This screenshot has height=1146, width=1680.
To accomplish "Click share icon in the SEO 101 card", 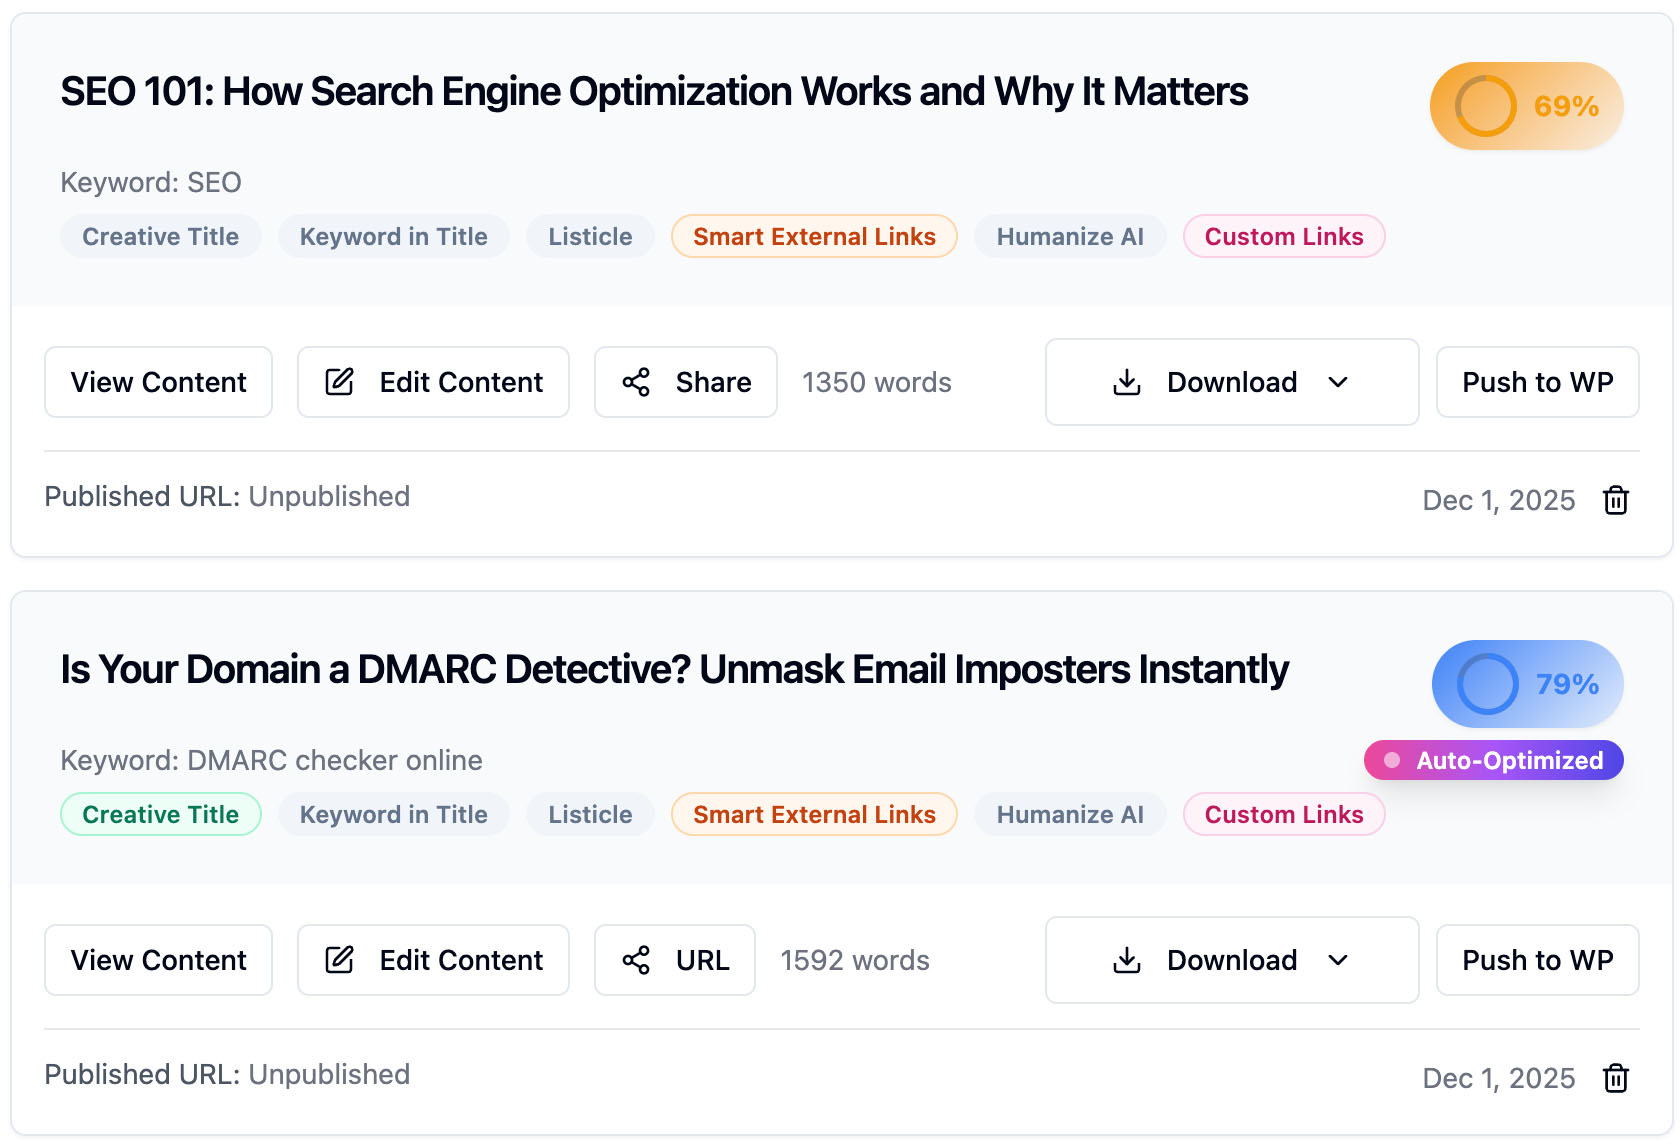I will [636, 382].
